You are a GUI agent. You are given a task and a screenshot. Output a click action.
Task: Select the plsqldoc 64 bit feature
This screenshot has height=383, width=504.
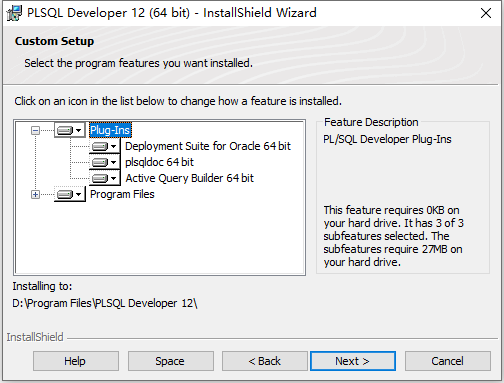159,162
